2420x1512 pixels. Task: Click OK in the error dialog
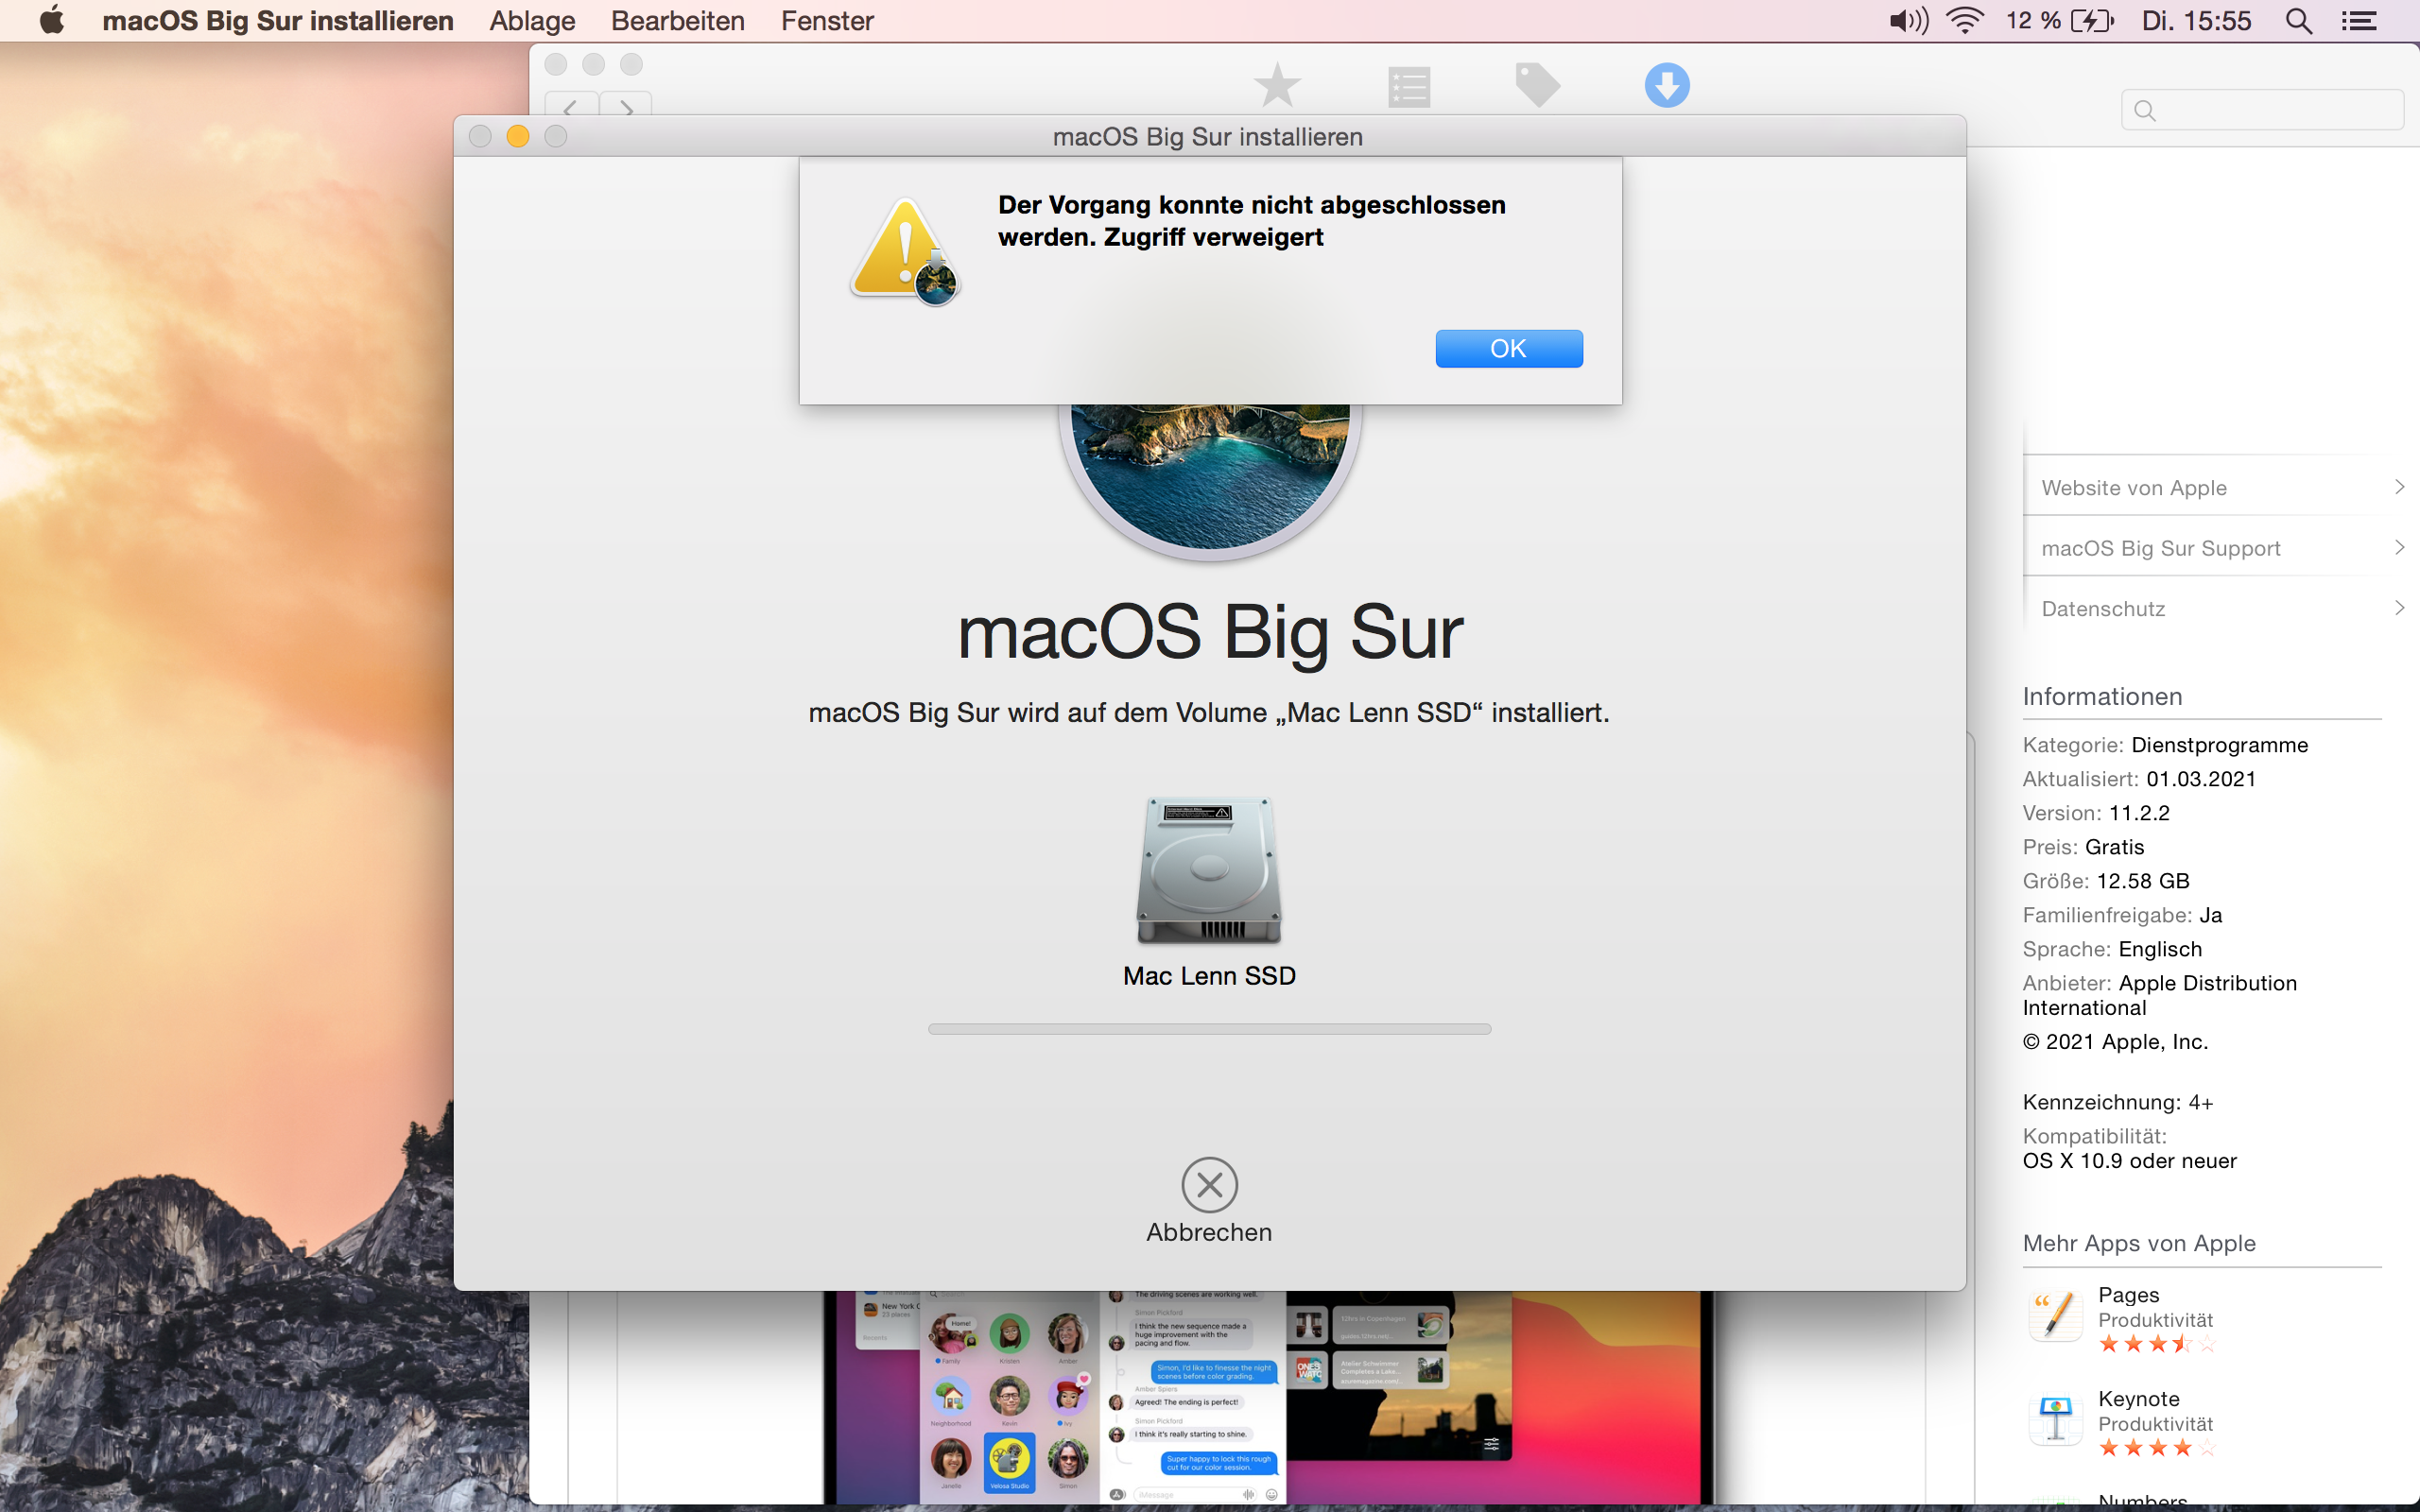pos(1508,348)
